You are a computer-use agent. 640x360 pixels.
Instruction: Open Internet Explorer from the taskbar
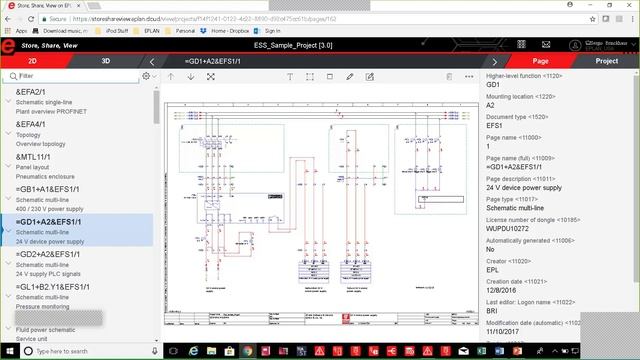pos(193,351)
